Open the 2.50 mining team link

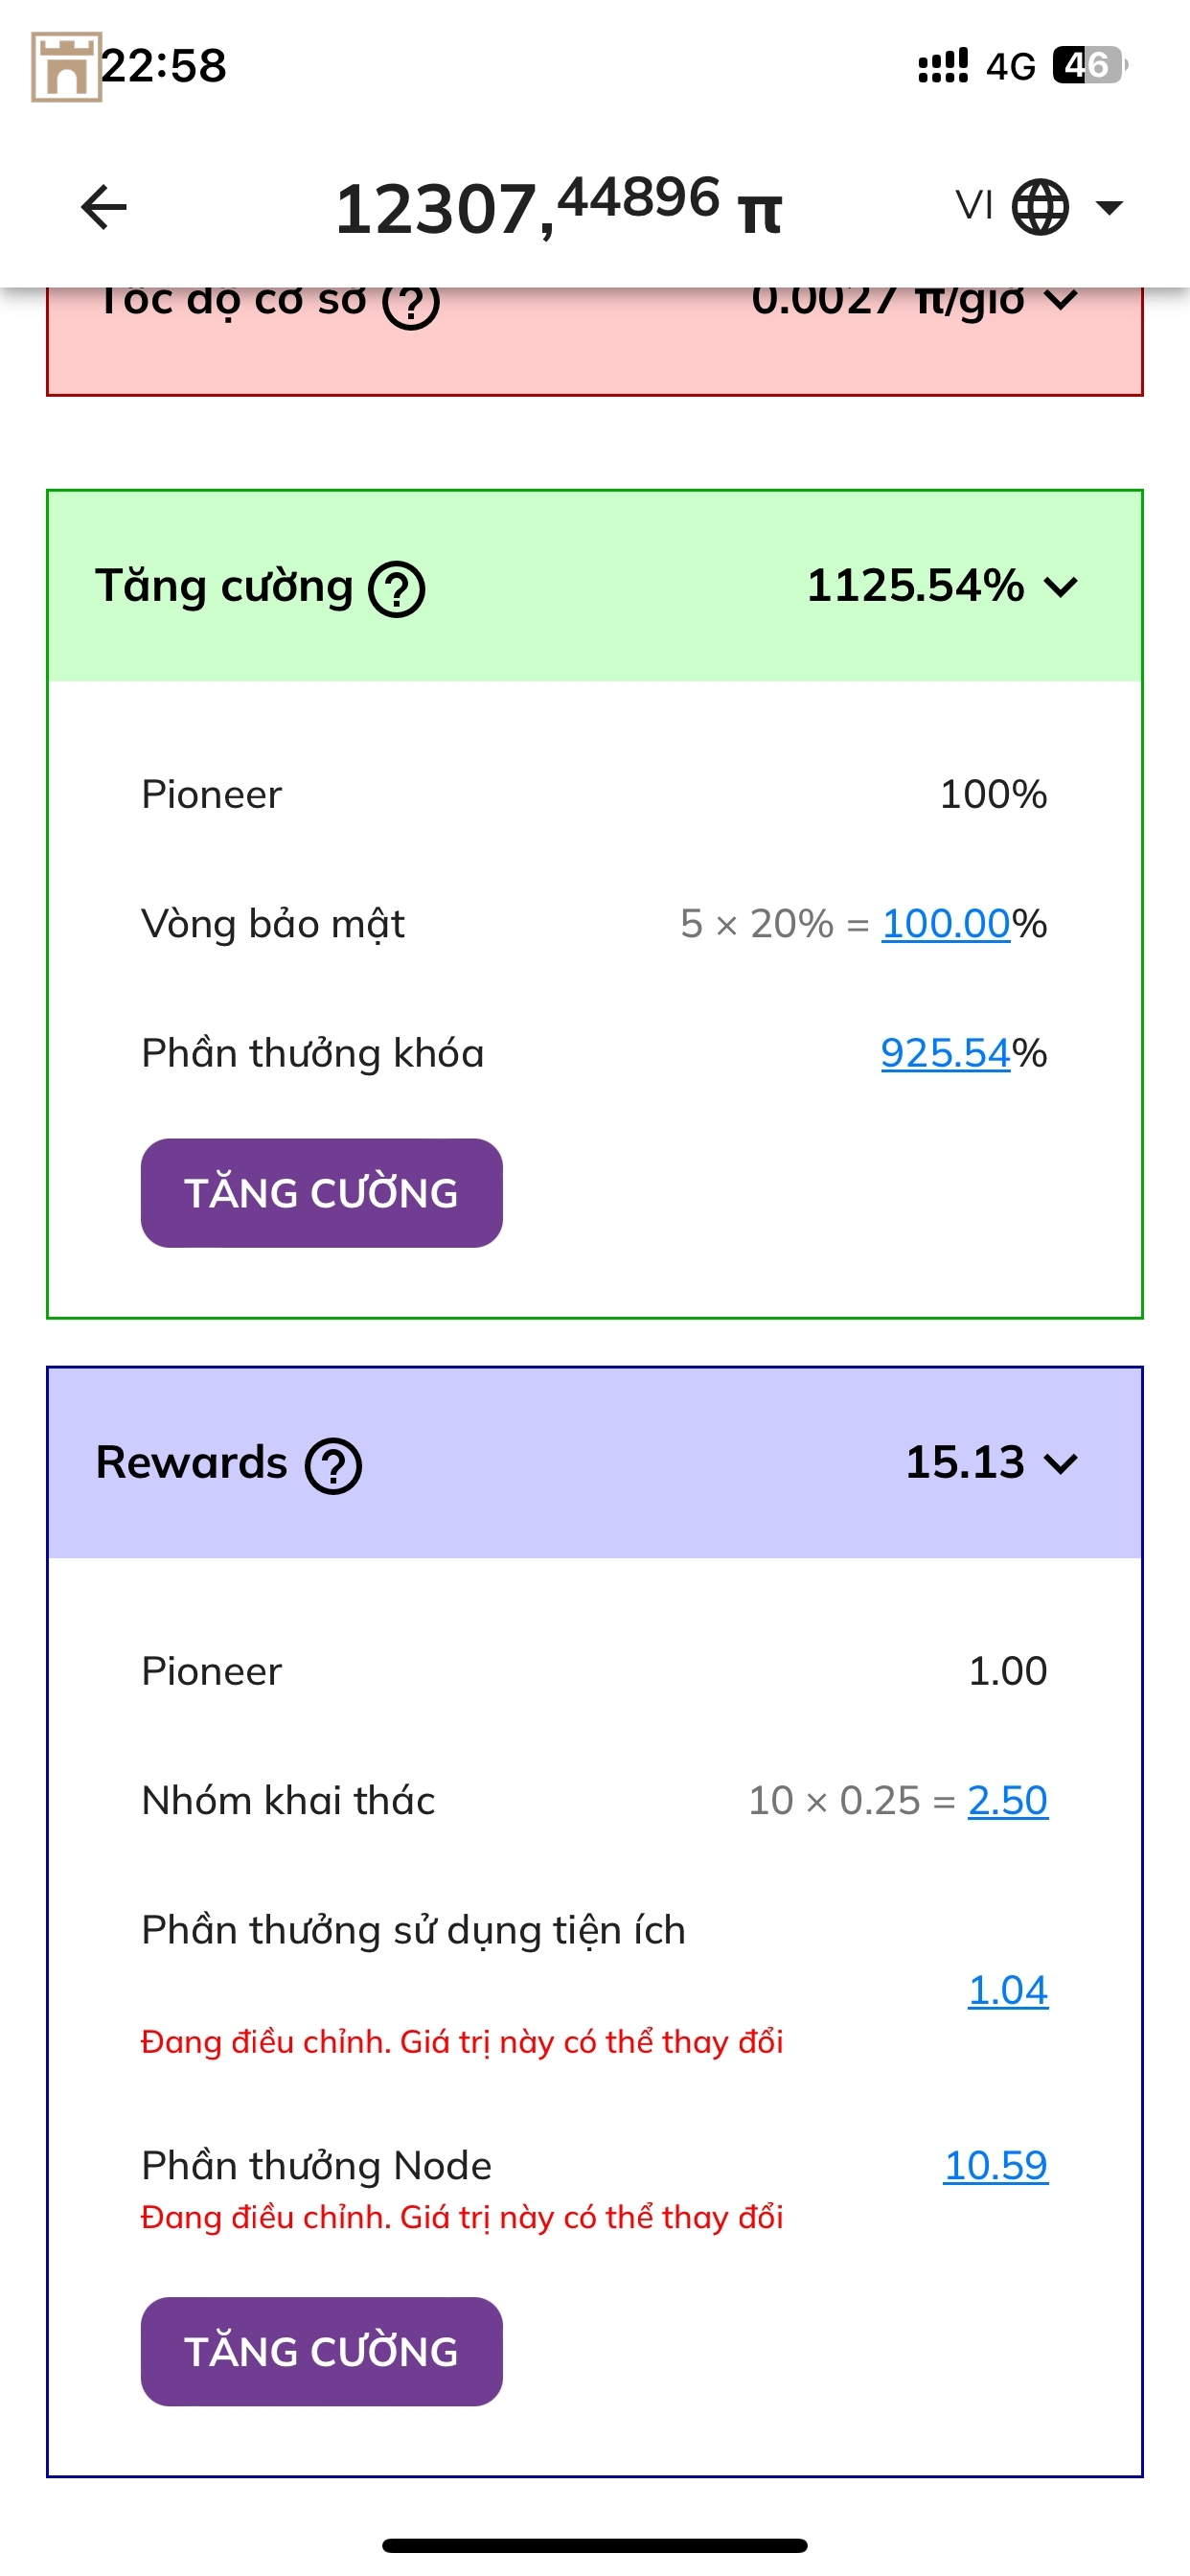click(1007, 1801)
